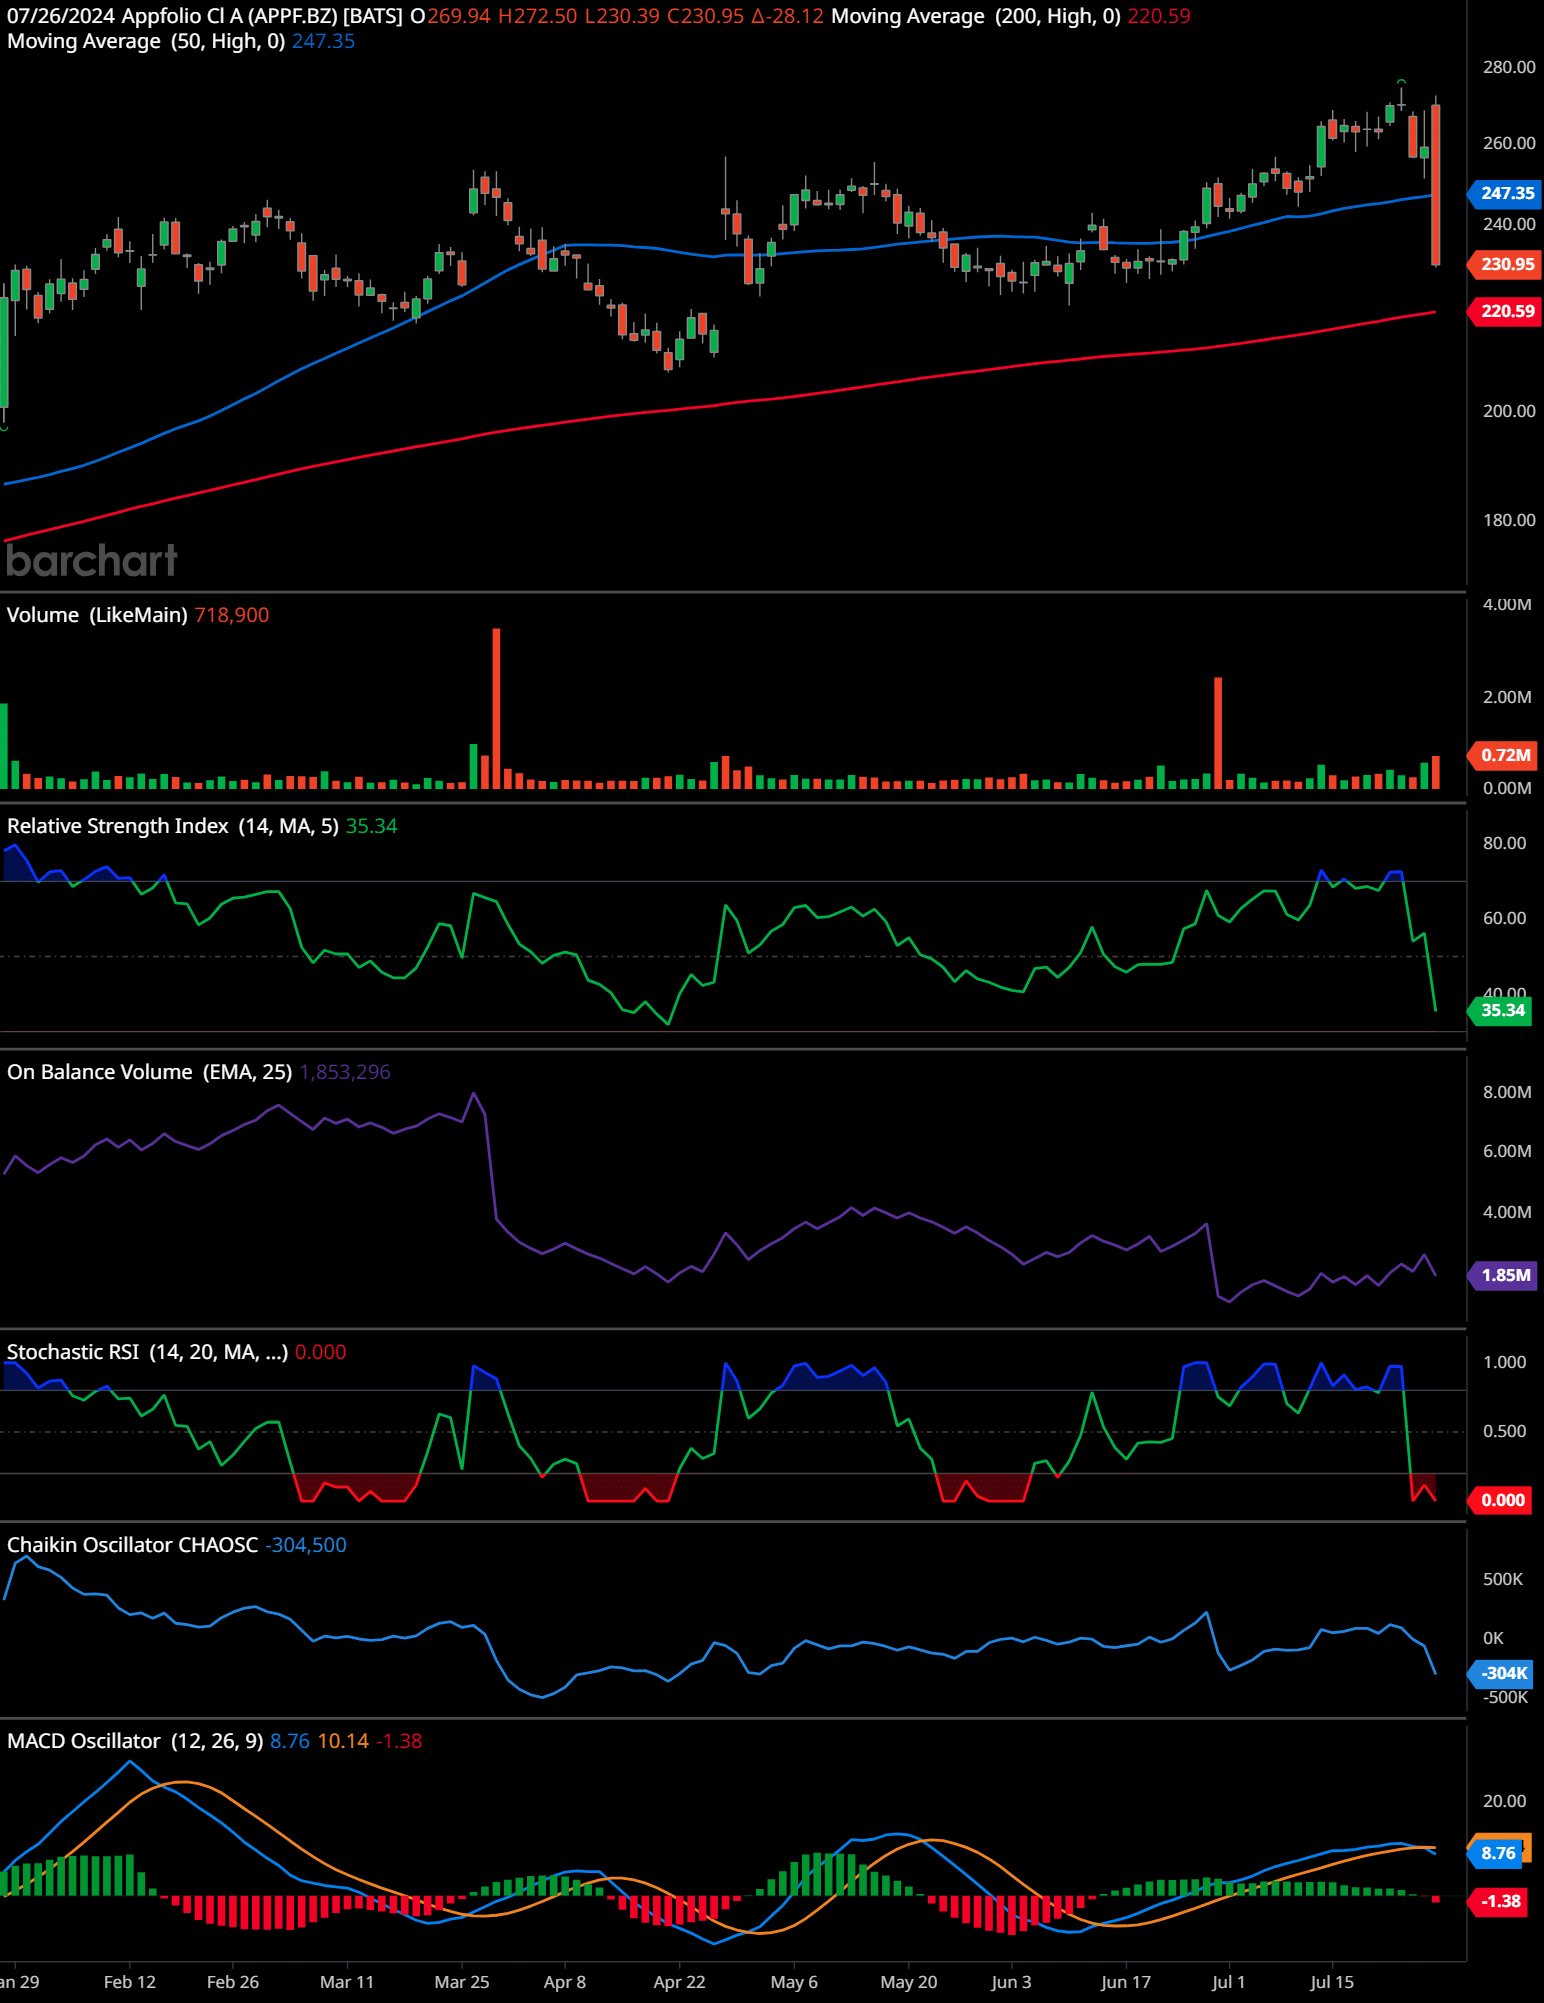
Task: Click the May 6 date axis label
Action: (794, 1982)
